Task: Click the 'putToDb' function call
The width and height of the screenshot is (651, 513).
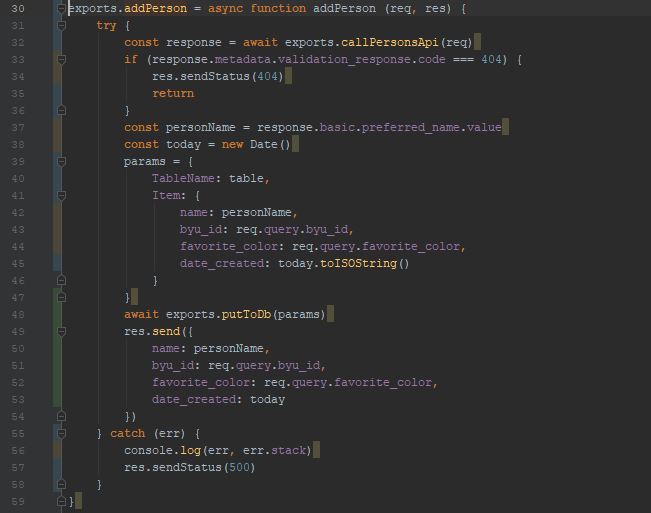Action: click(x=246, y=315)
